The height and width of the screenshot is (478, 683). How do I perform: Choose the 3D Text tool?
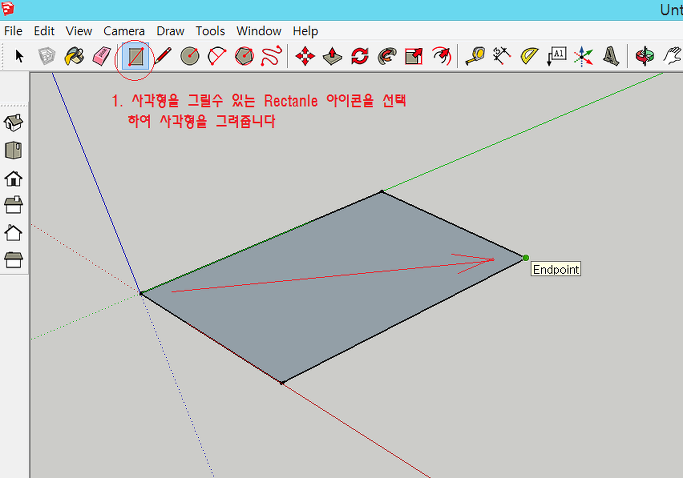coord(611,56)
